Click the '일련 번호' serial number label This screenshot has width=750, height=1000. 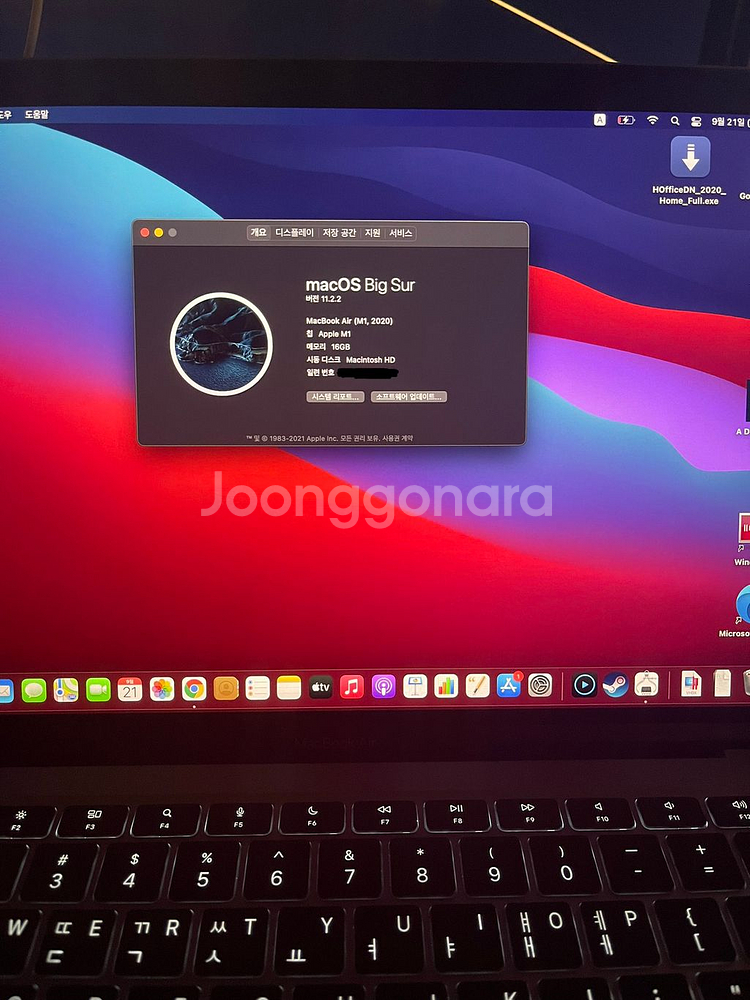320,372
